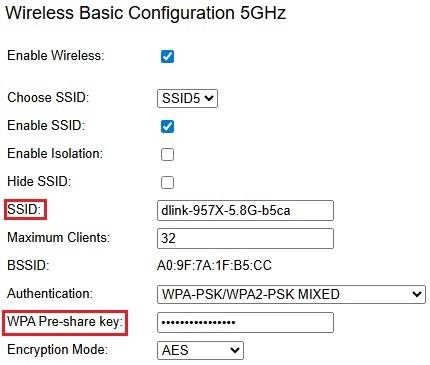The height and width of the screenshot is (365, 430).
Task: Click the Hide SSID label text
Action: click(x=39, y=182)
